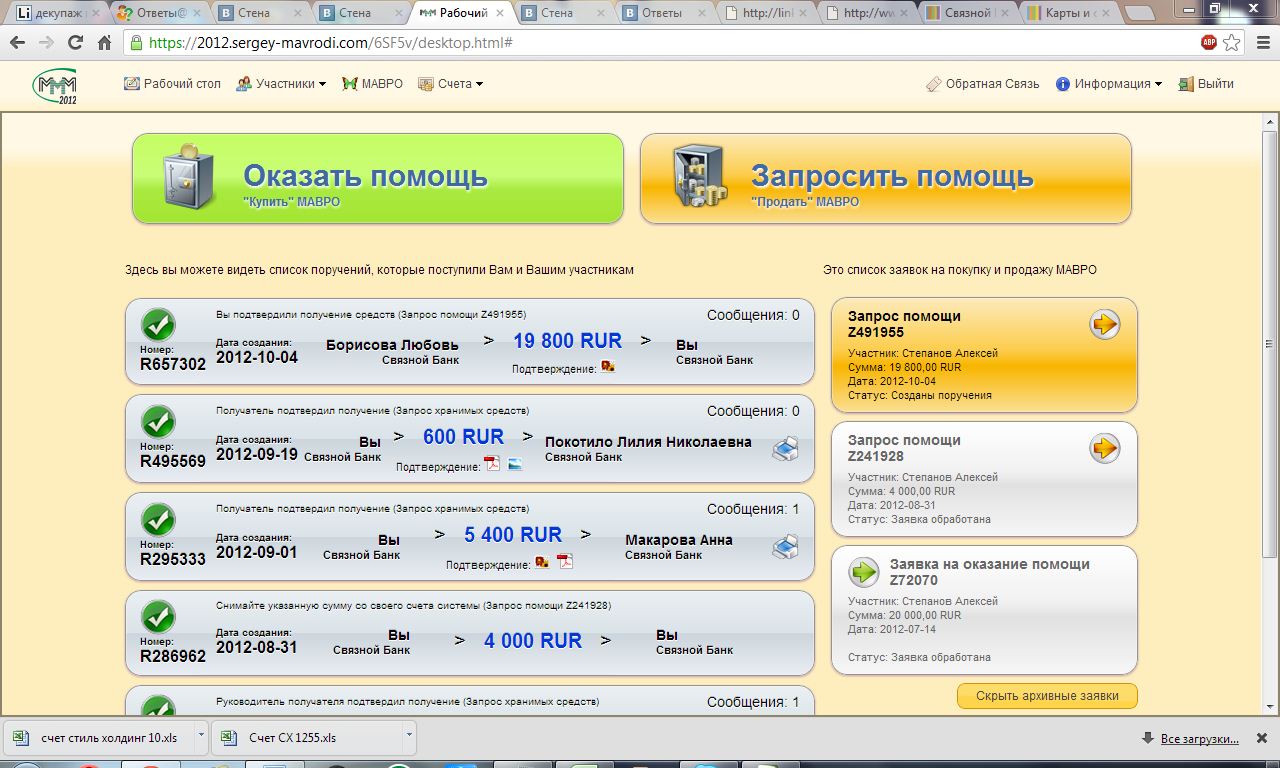The image size is (1280, 768).
Task: Click the address bar URL field
Action: point(660,43)
